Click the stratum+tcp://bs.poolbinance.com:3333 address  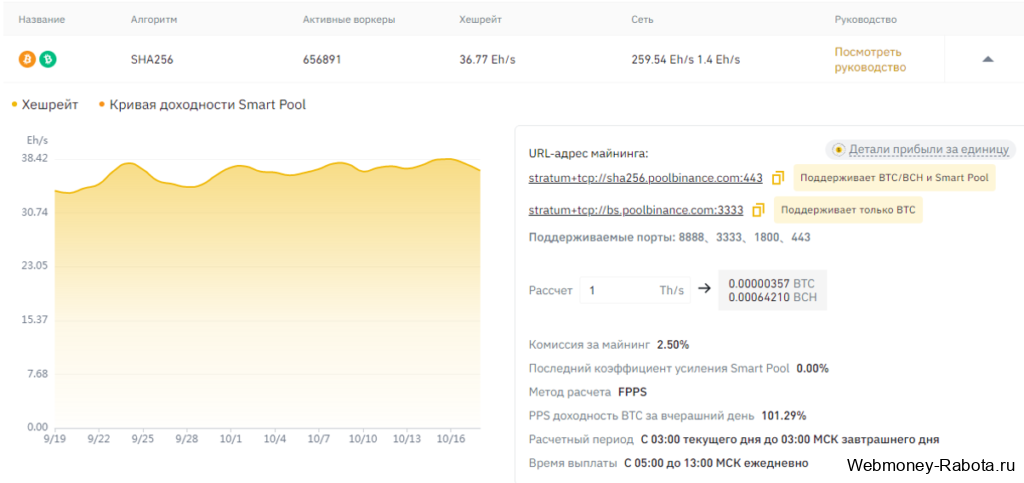pos(635,210)
